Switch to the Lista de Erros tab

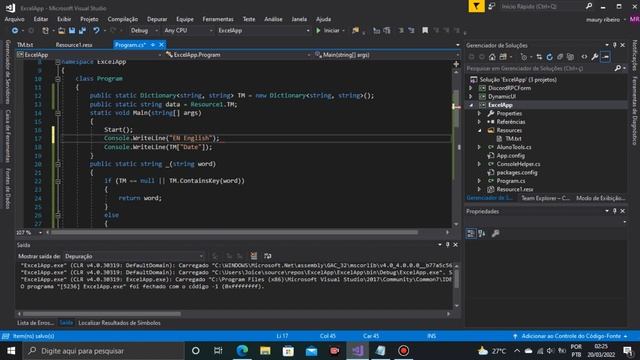tap(36, 323)
